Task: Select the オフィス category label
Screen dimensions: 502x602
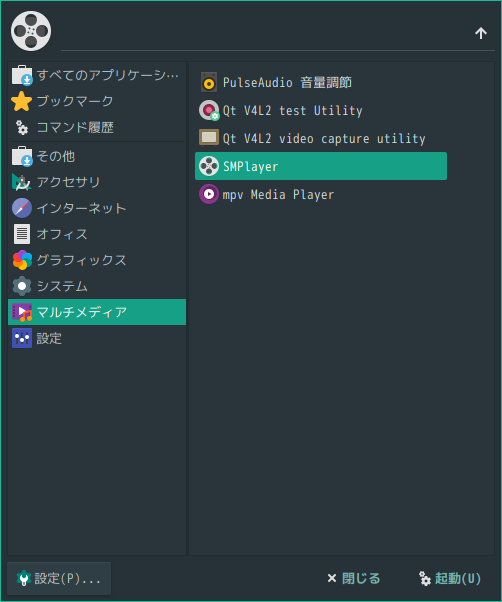Action: click(x=62, y=234)
